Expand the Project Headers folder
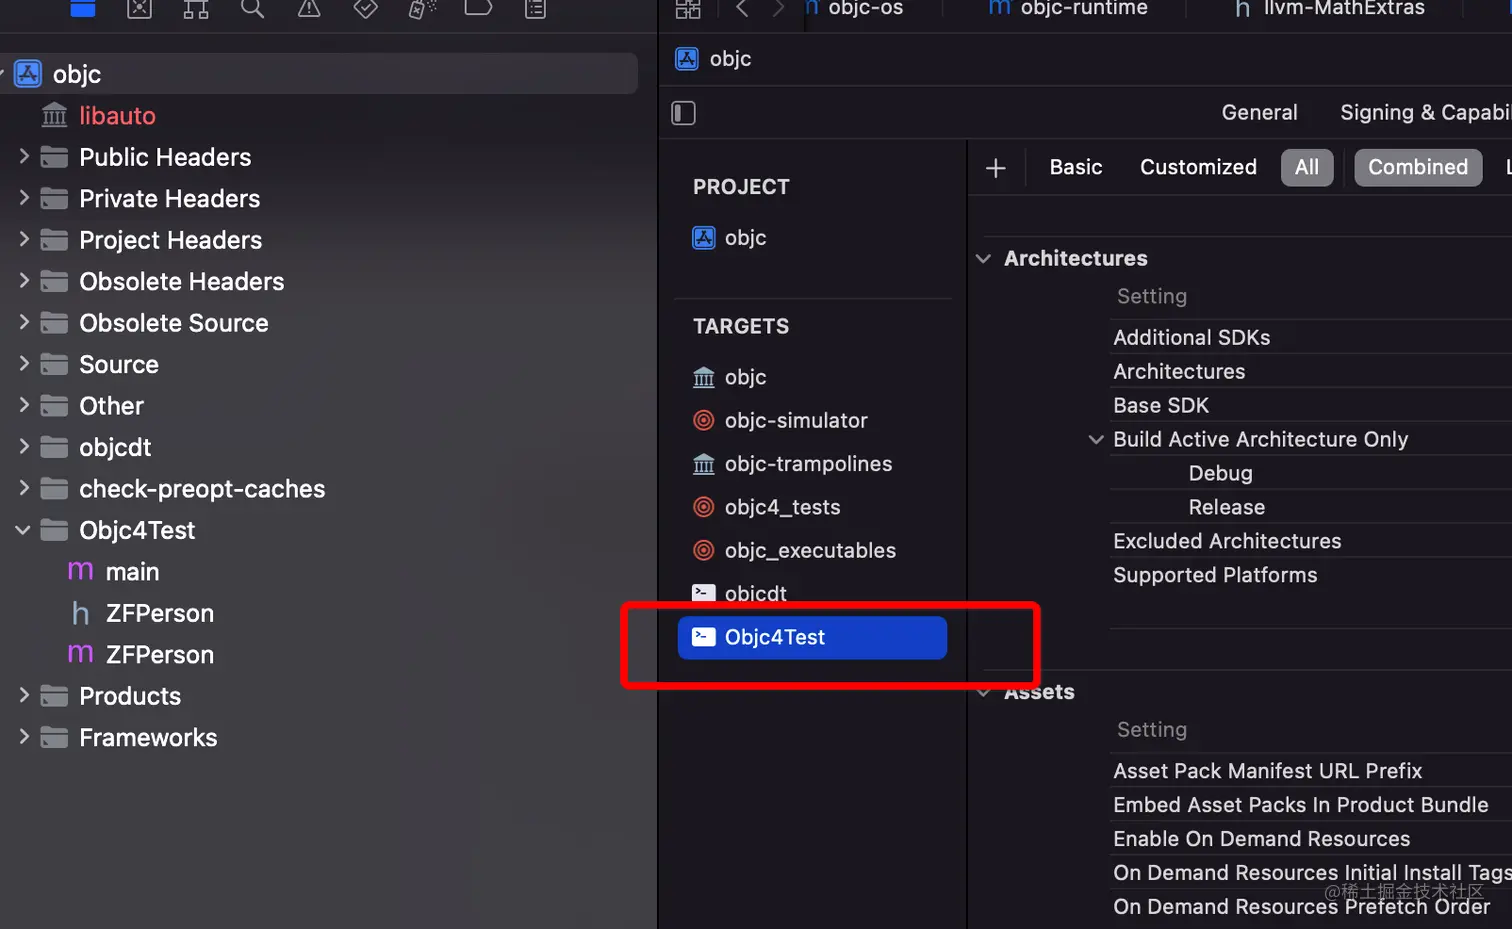 (x=24, y=240)
